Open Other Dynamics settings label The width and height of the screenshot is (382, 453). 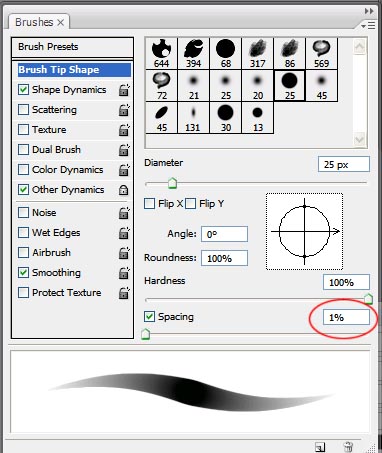click(x=68, y=190)
